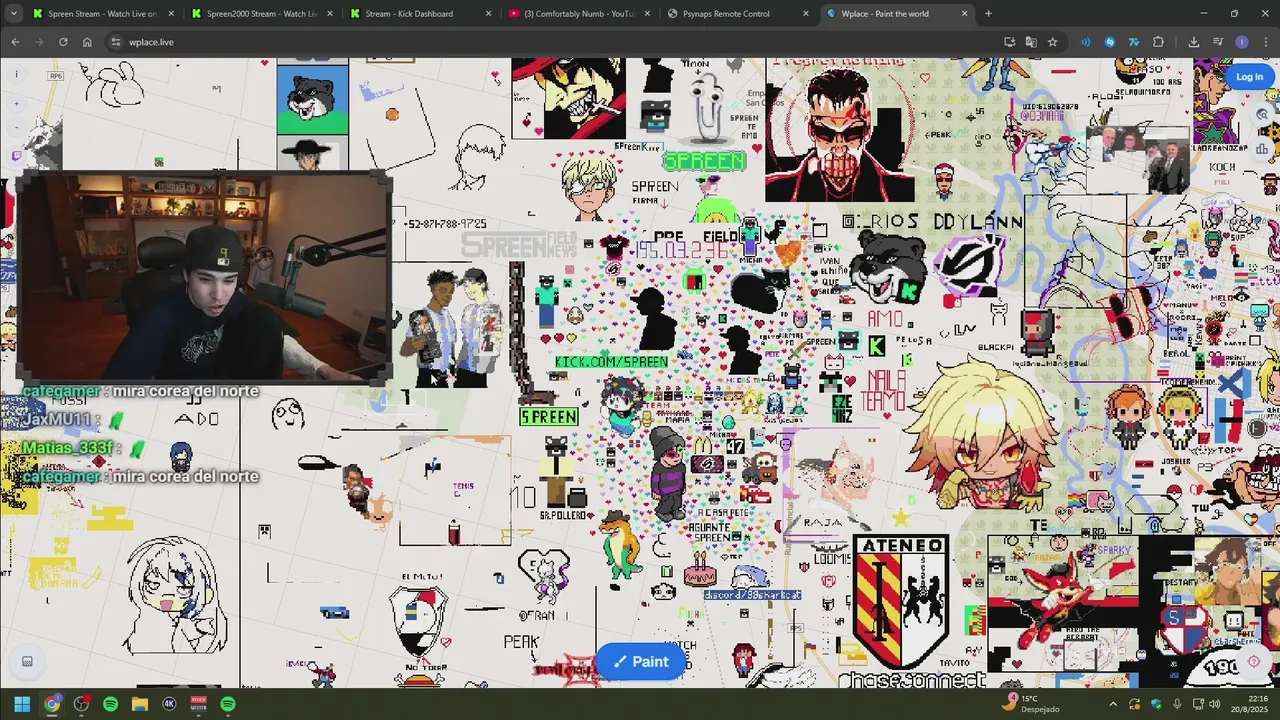This screenshot has height=720, width=1280.
Task: Switch to the Spreen2000 Stream tab
Action: 261,14
